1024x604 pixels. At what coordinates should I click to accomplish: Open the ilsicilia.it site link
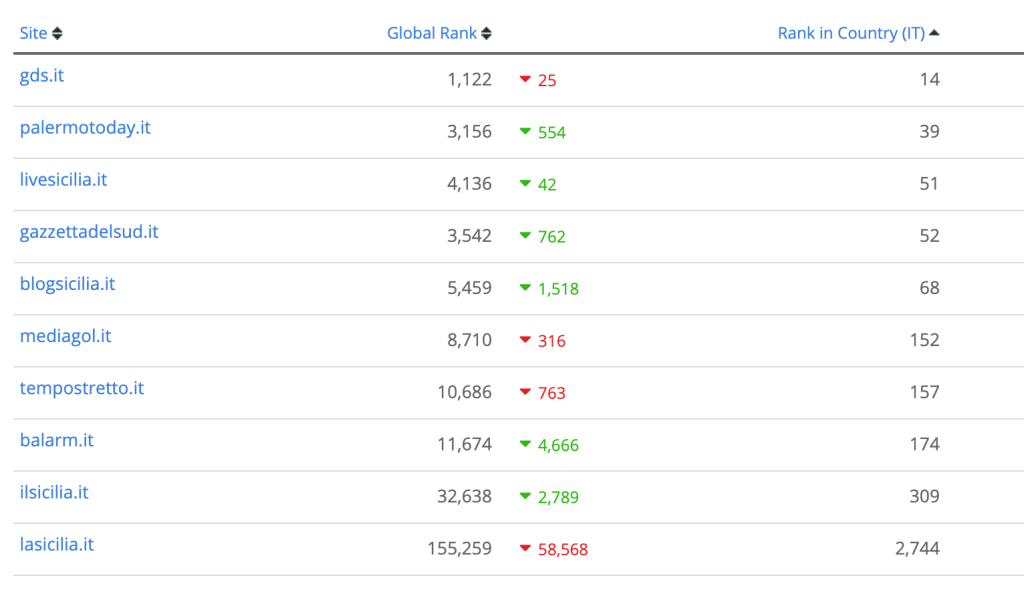52,492
